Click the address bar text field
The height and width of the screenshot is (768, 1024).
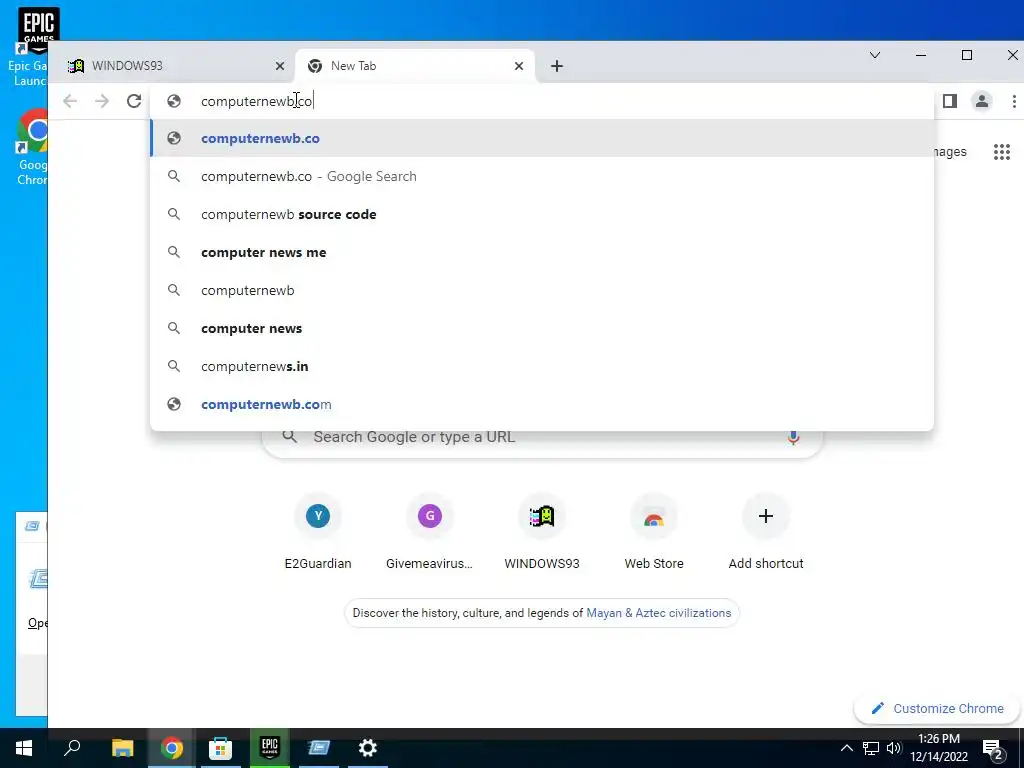coord(542,101)
